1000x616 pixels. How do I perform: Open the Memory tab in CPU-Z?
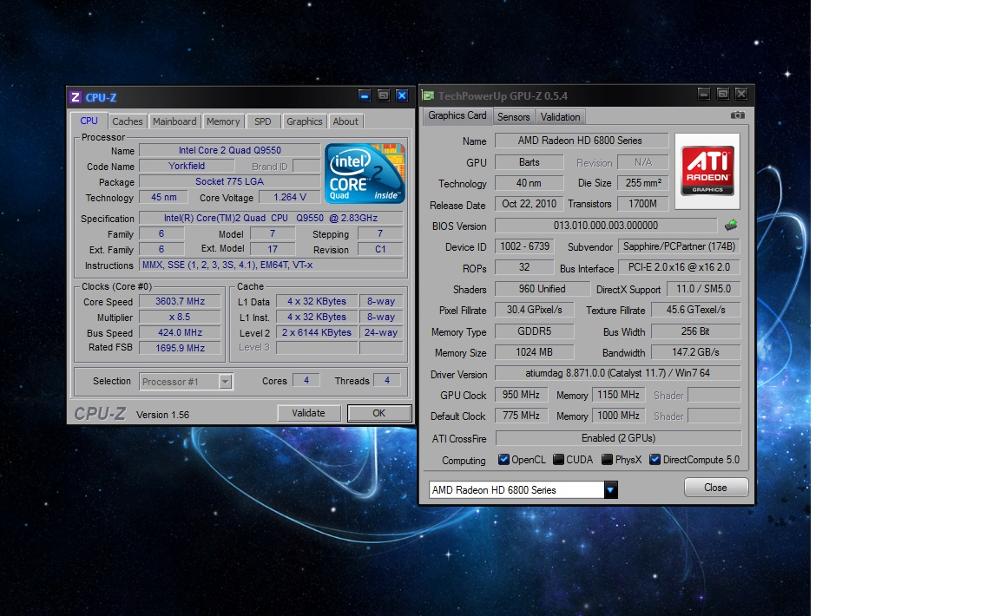[223, 121]
